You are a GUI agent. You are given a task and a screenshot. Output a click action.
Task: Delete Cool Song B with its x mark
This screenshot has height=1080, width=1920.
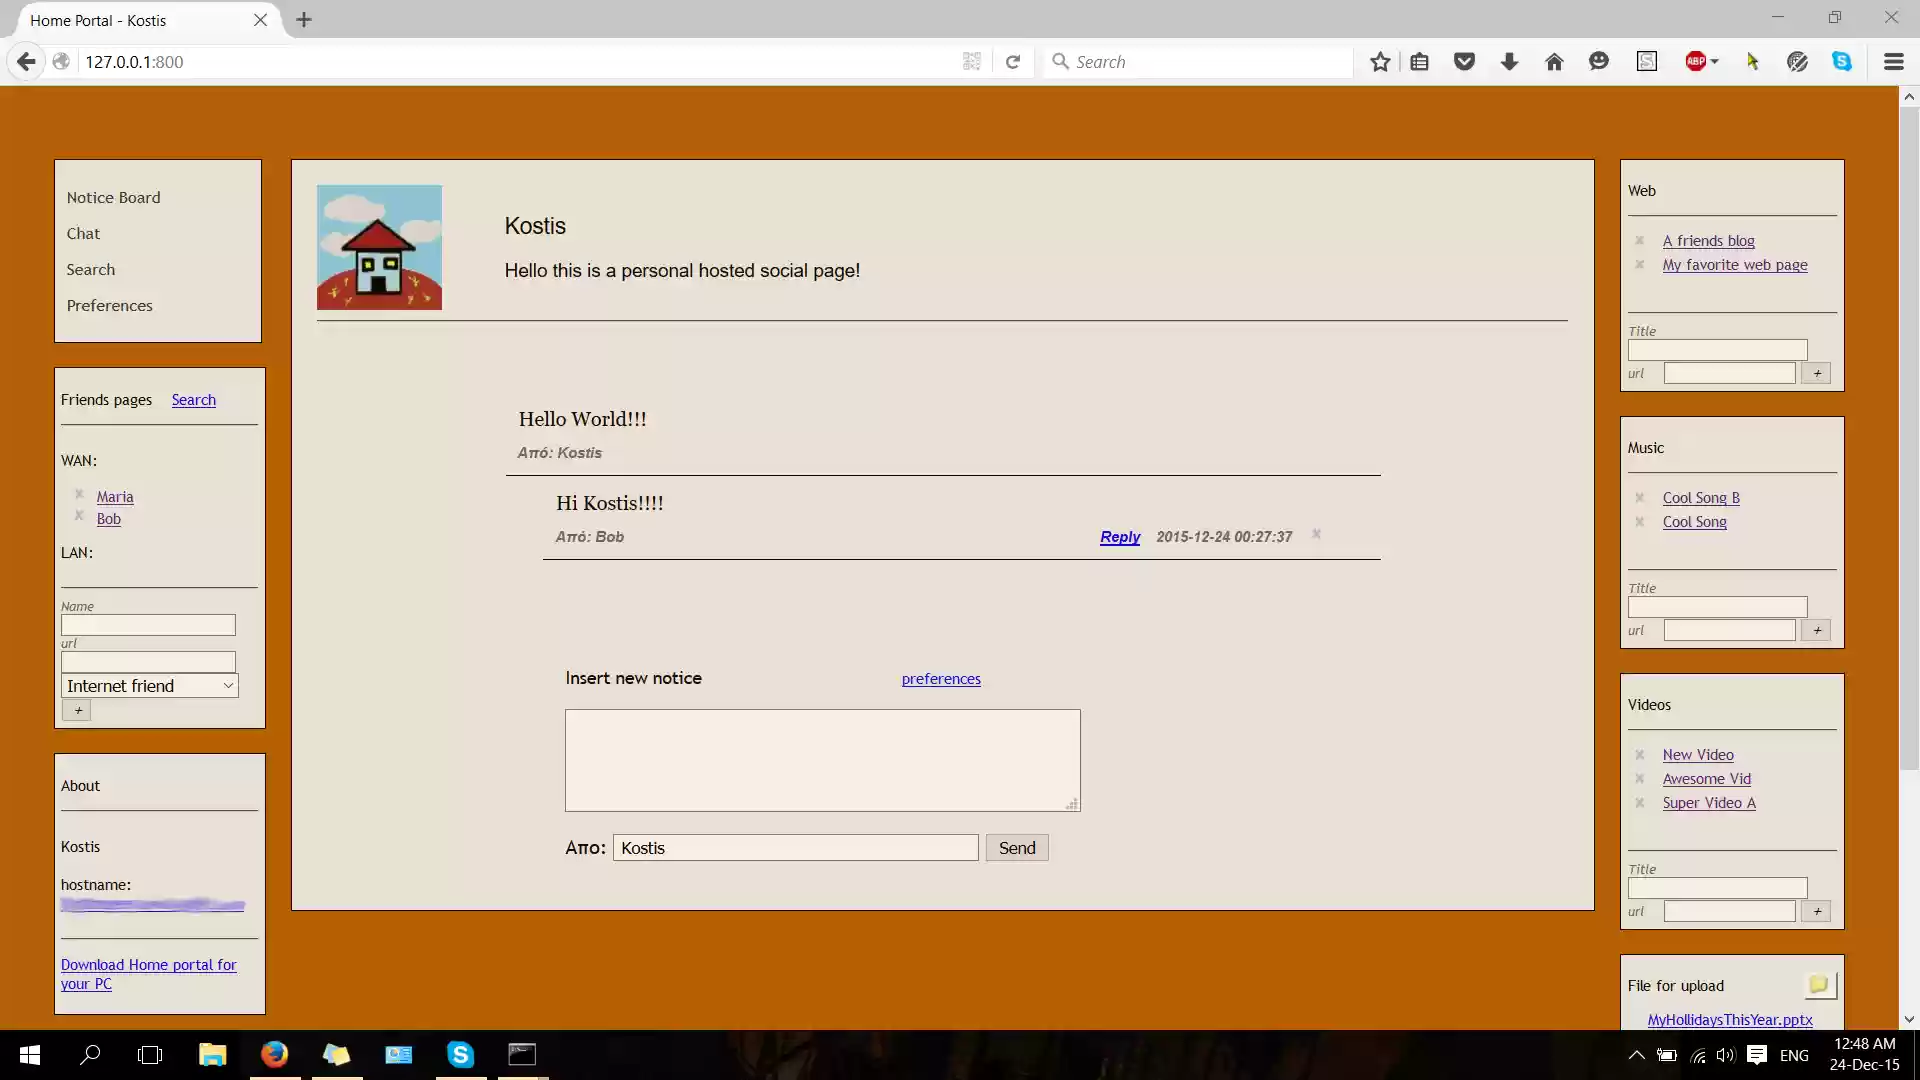pyautogui.click(x=1640, y=497)
